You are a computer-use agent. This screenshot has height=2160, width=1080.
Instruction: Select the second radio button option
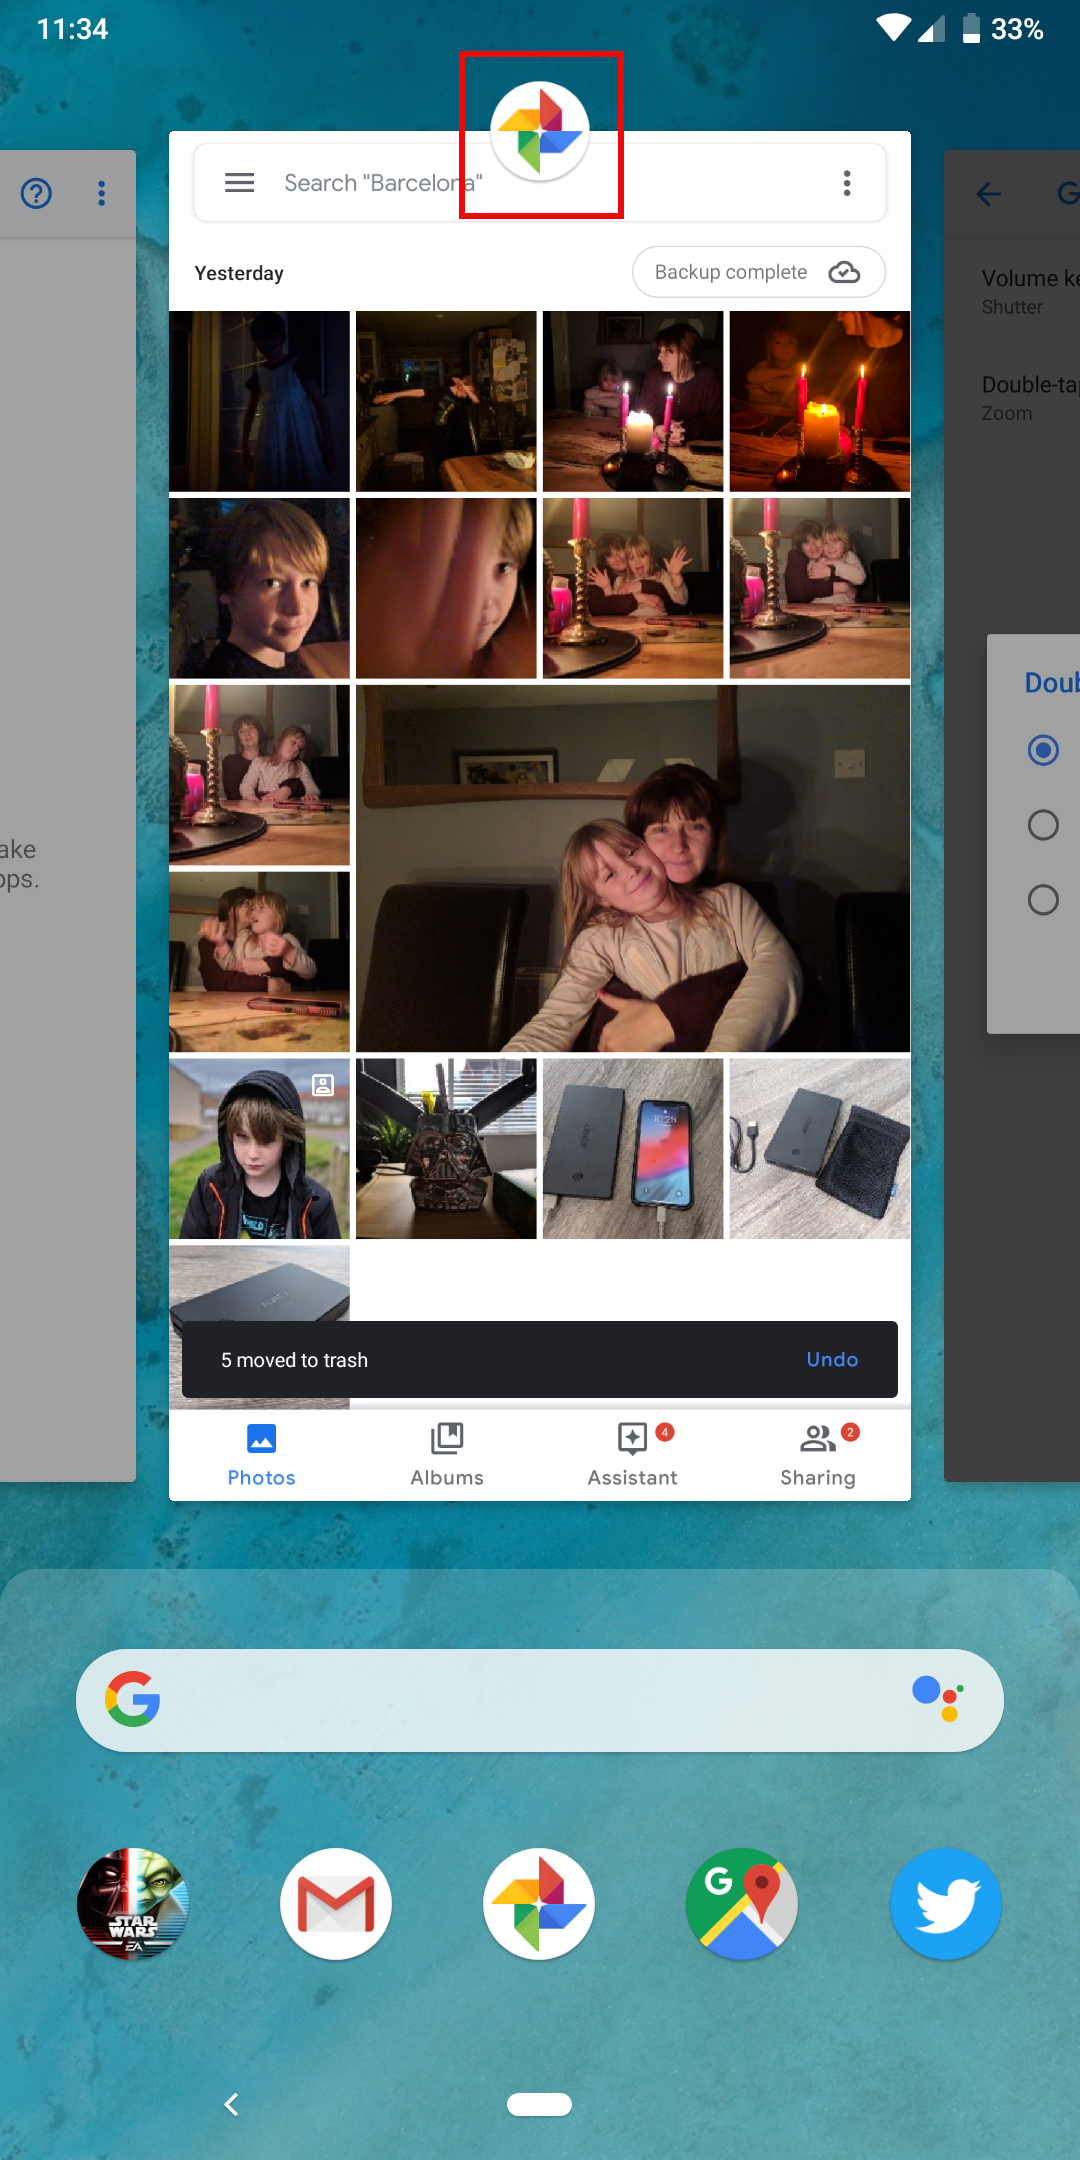[x=1043, y=825]
